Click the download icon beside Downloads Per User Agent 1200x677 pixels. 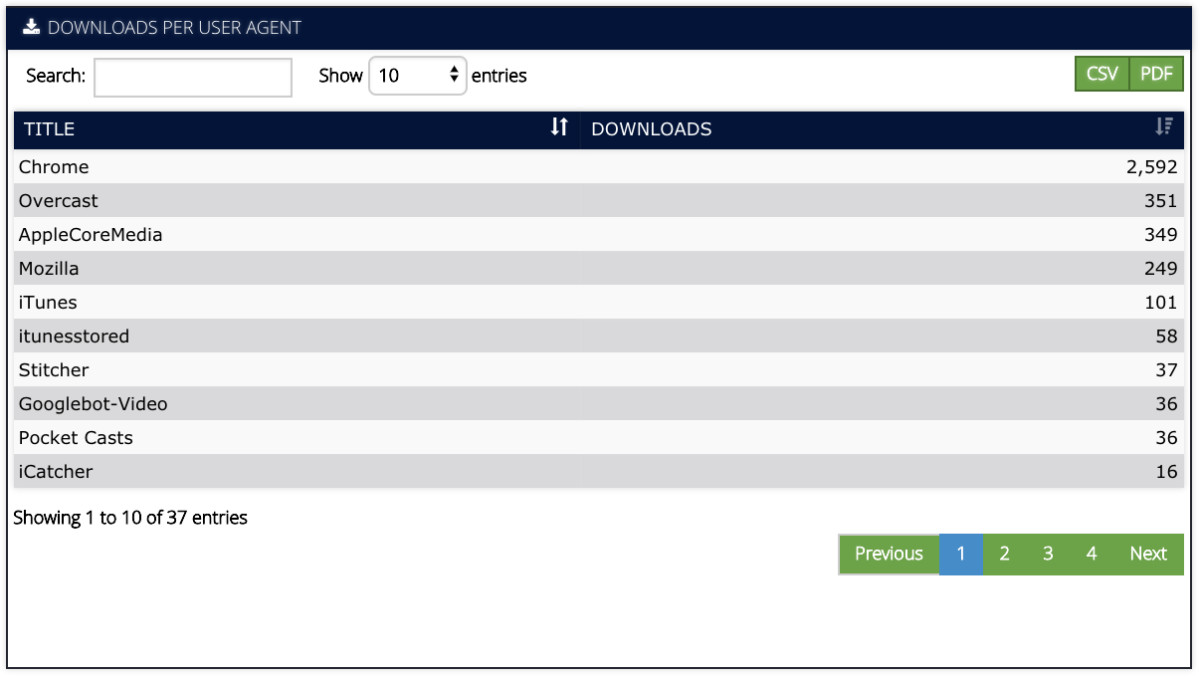(x=31, y=27)
